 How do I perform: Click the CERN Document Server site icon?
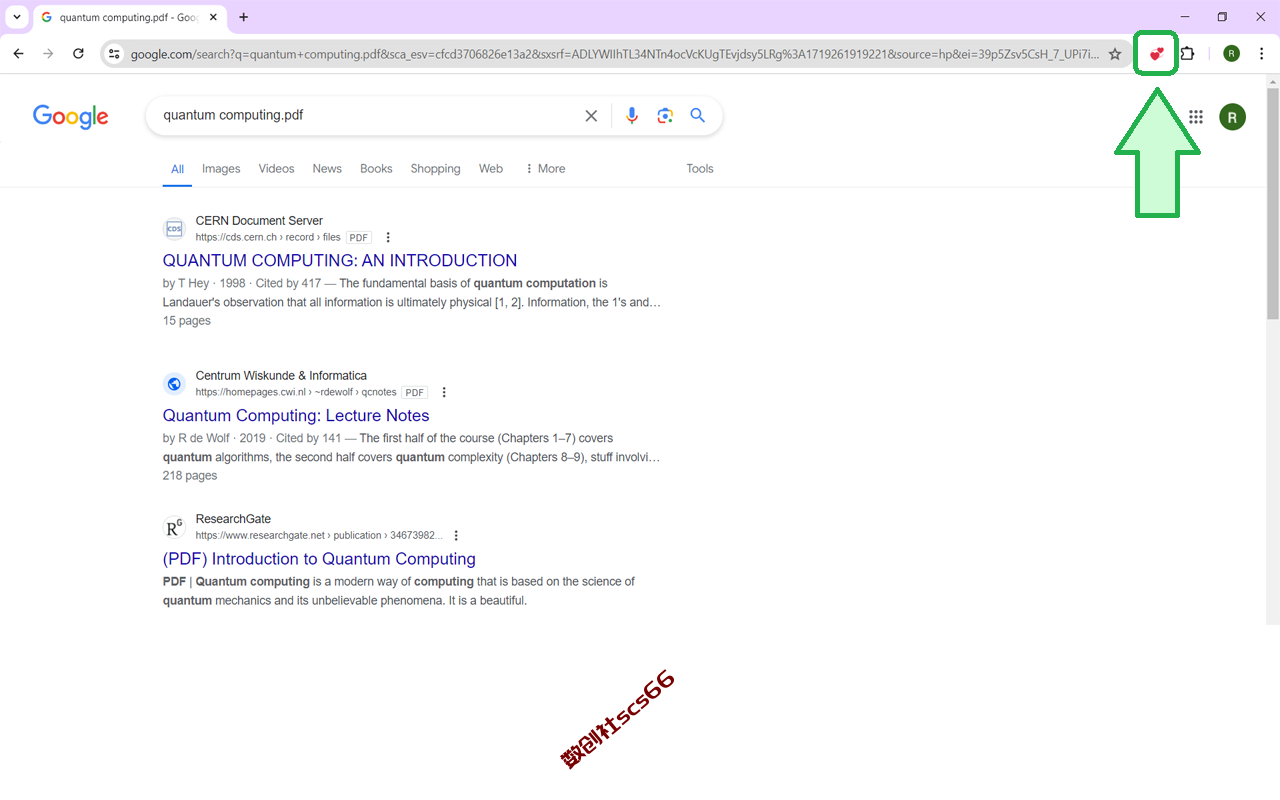[x=174, y=229]
